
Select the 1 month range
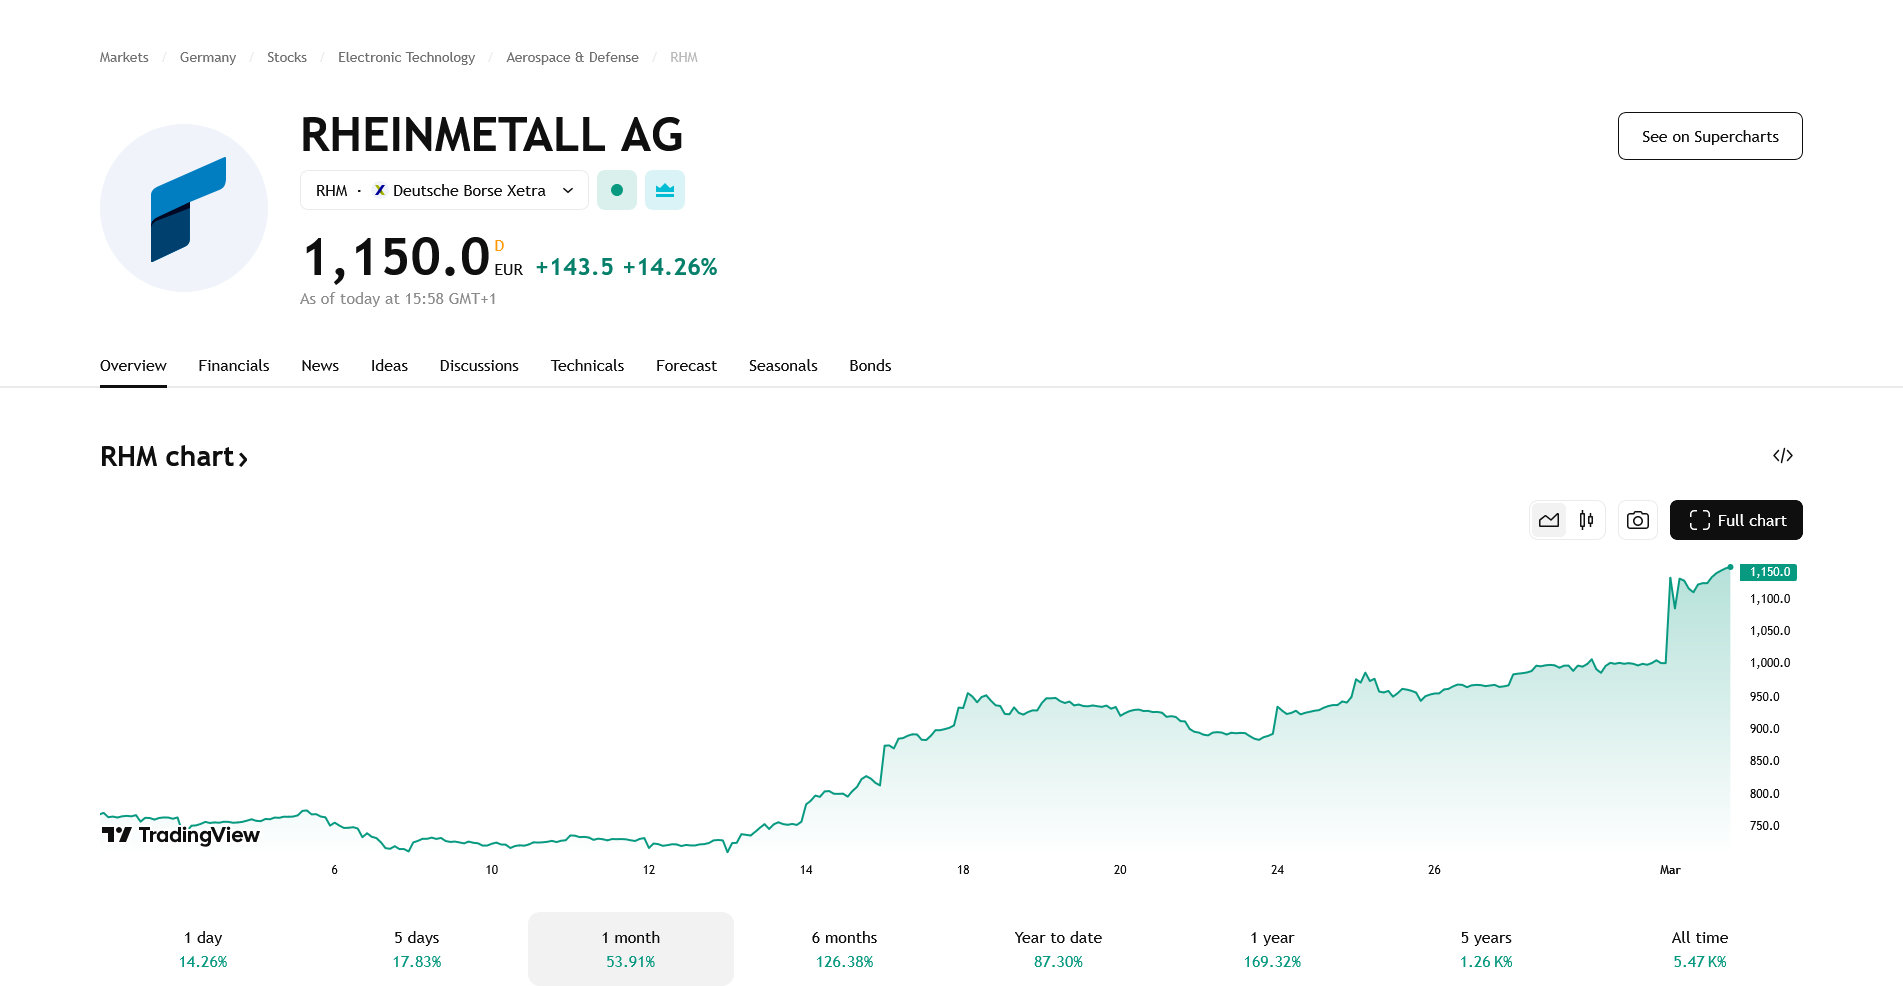[631, 949]
